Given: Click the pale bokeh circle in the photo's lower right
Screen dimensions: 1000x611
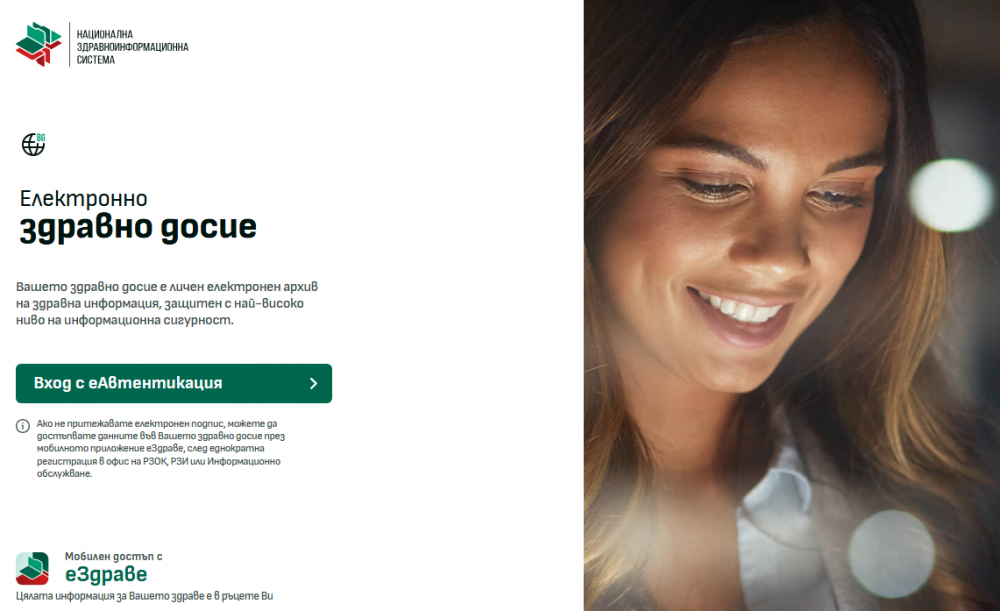Looking at the screenshot, I should [890, 553].
